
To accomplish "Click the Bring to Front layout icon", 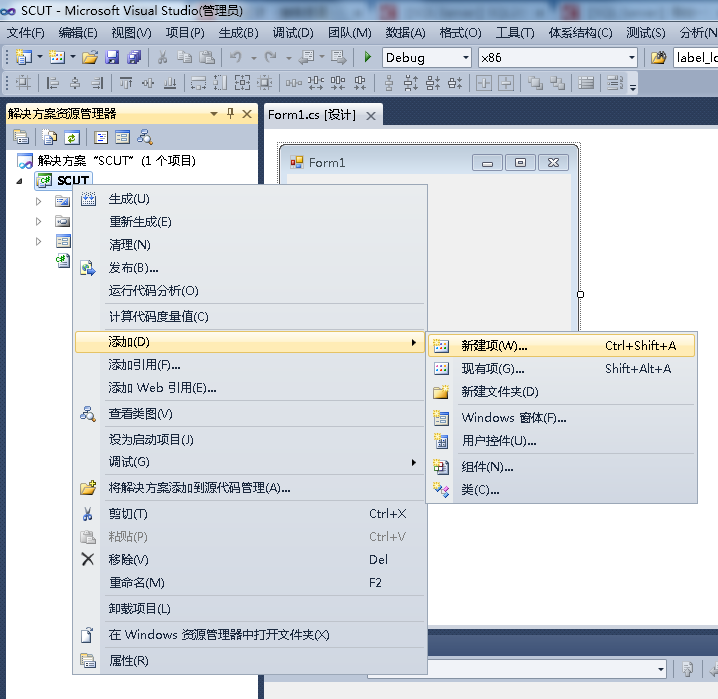I will coord(535,83).
